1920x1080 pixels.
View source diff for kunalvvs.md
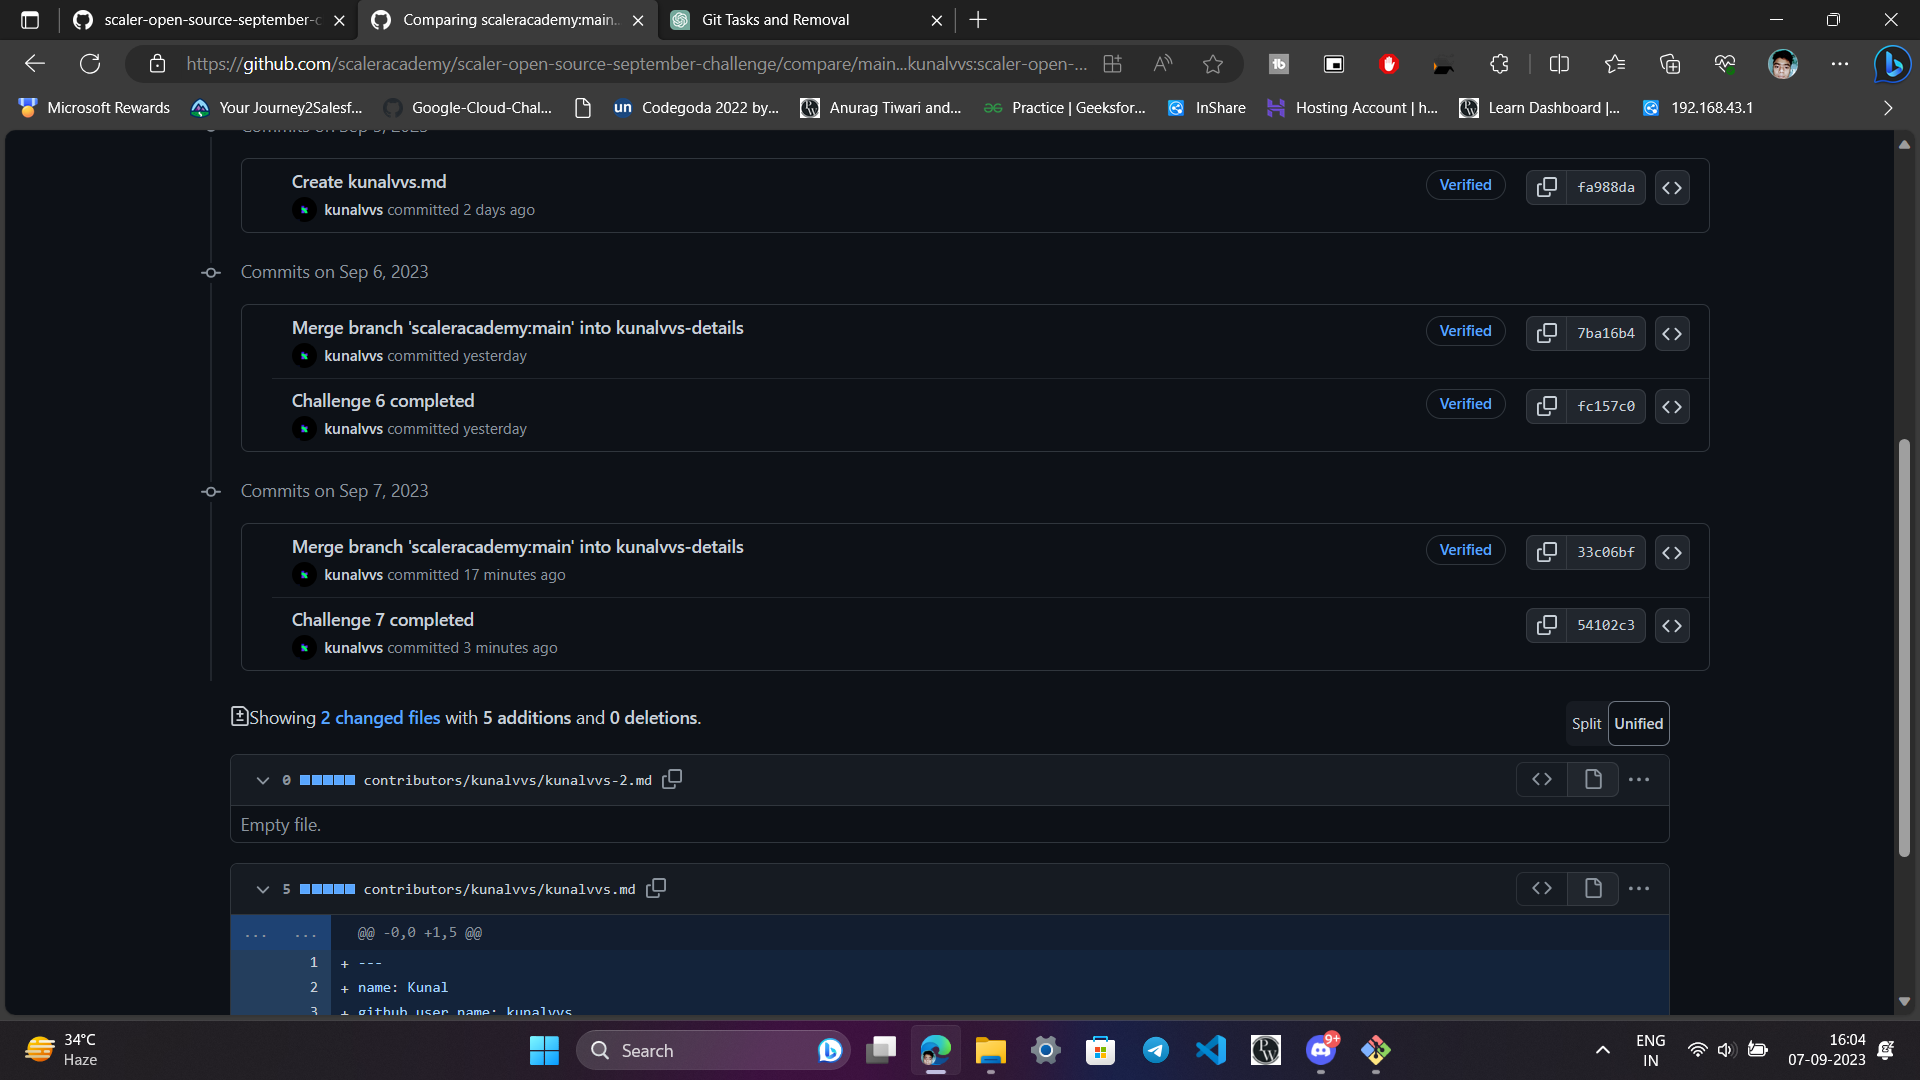pos(1541,888)
